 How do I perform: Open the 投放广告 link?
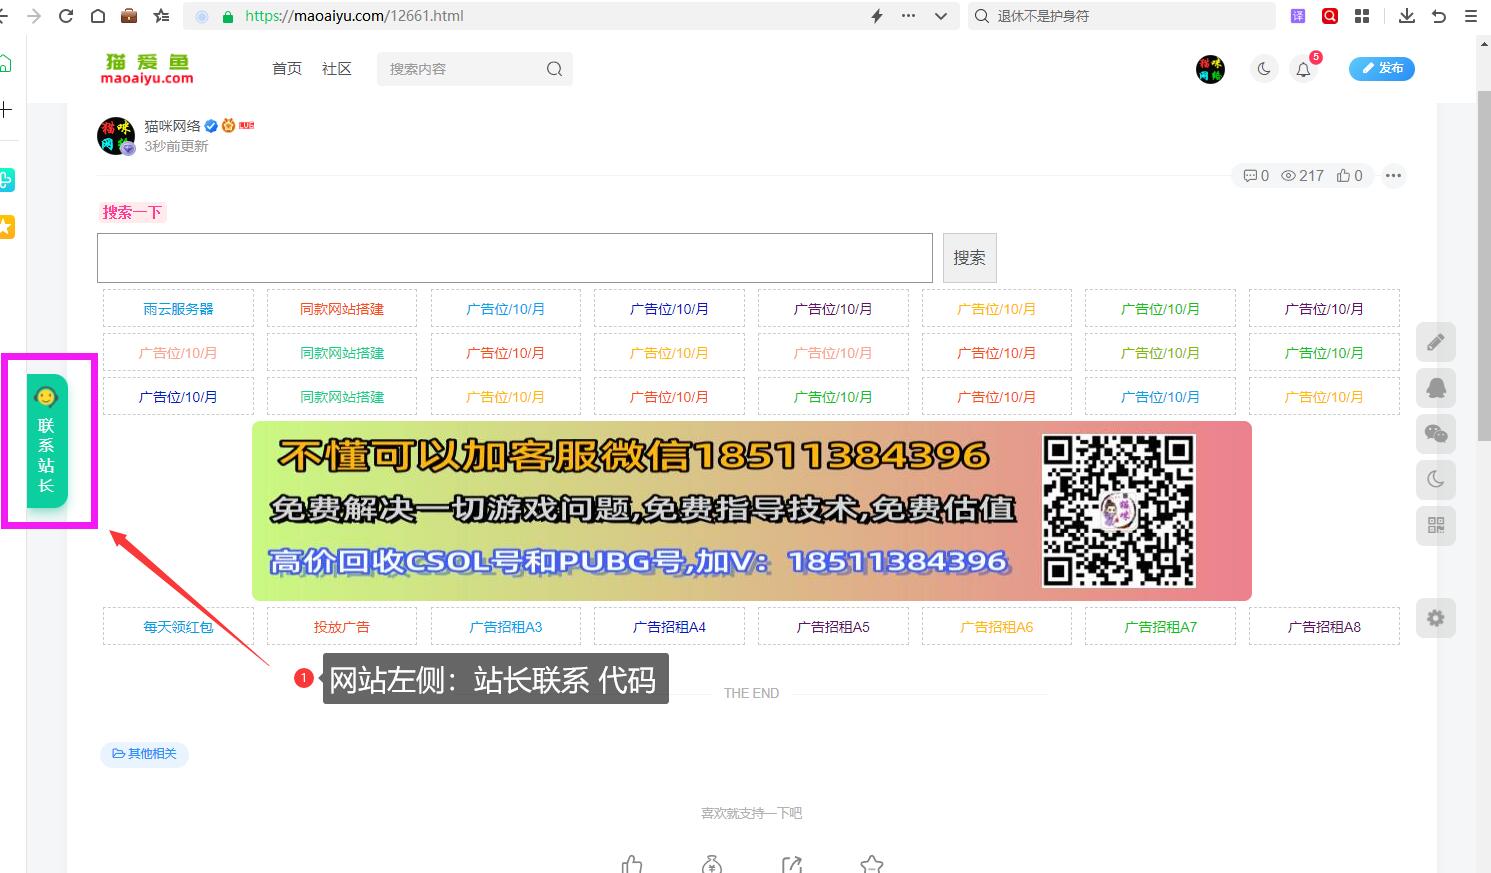[x=342, y=627]
